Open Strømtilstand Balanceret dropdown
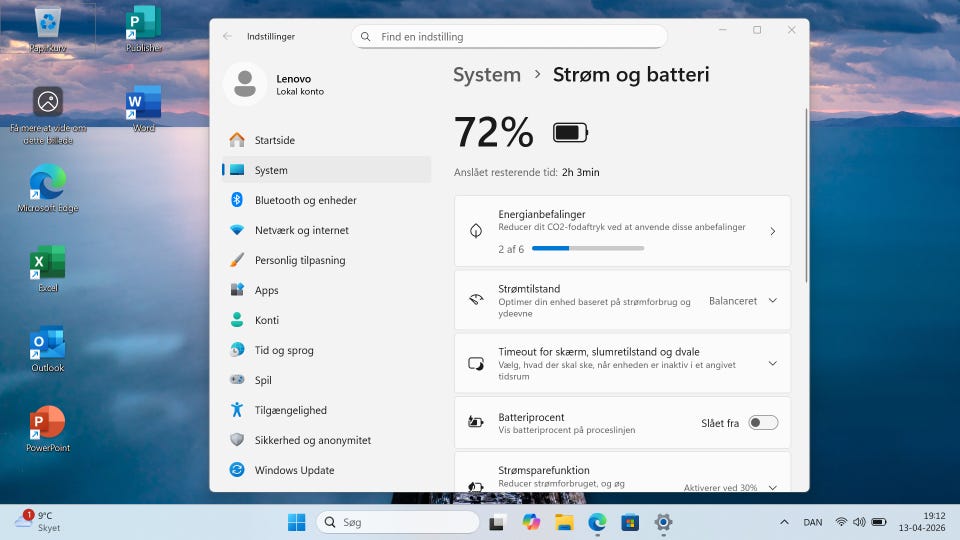Viewport: 960px width, 540px height. pos(742,300)
